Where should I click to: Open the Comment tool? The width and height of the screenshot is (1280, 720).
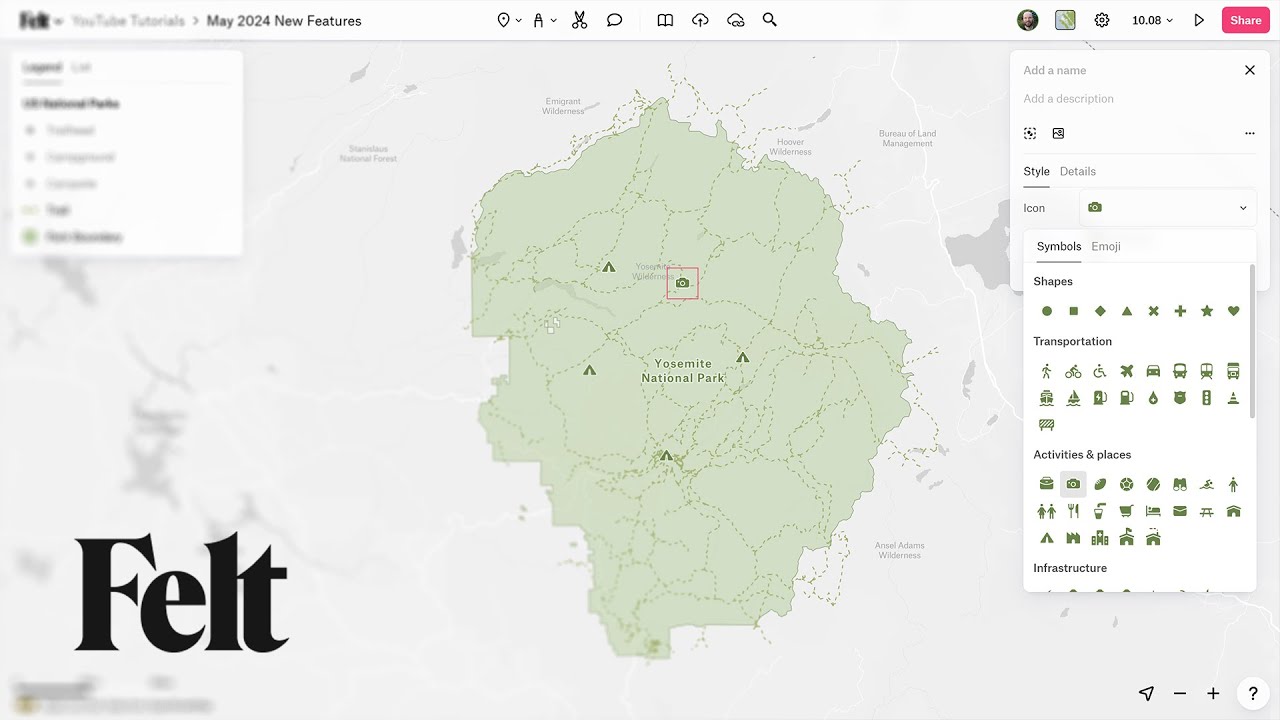point(614,20)
